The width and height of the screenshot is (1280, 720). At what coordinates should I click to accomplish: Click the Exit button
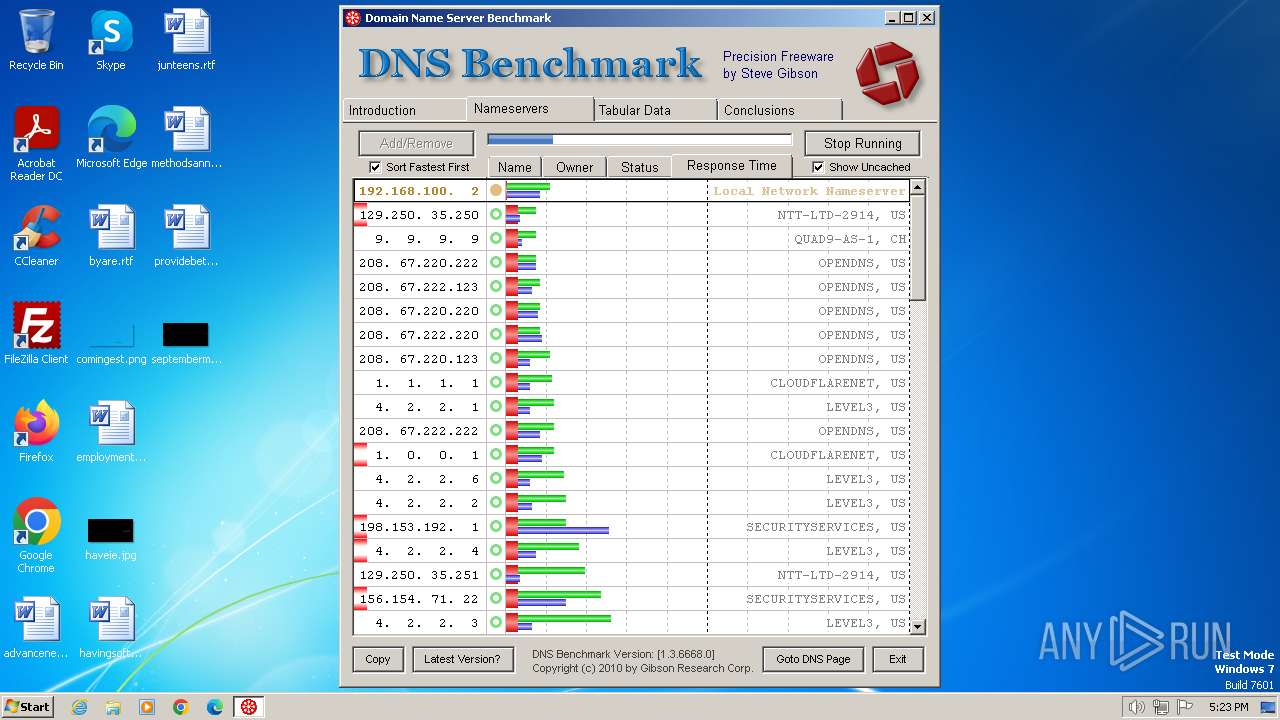click(x=898, y=659)
